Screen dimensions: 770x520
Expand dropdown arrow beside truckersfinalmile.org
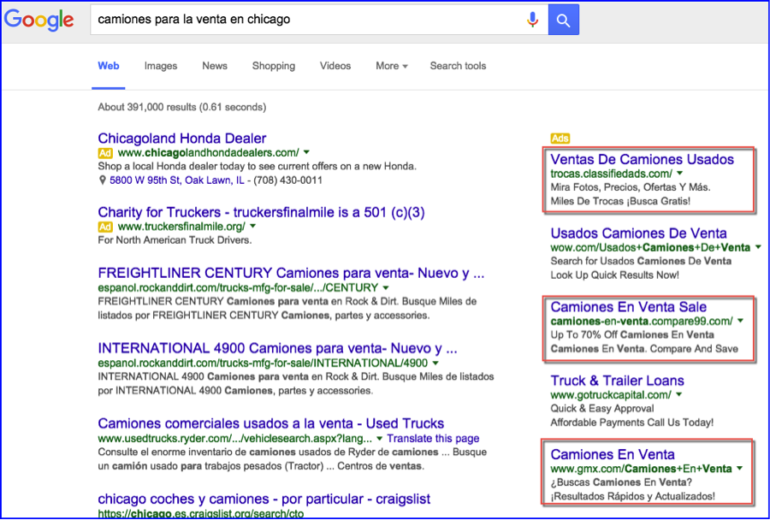coord(253,226)
